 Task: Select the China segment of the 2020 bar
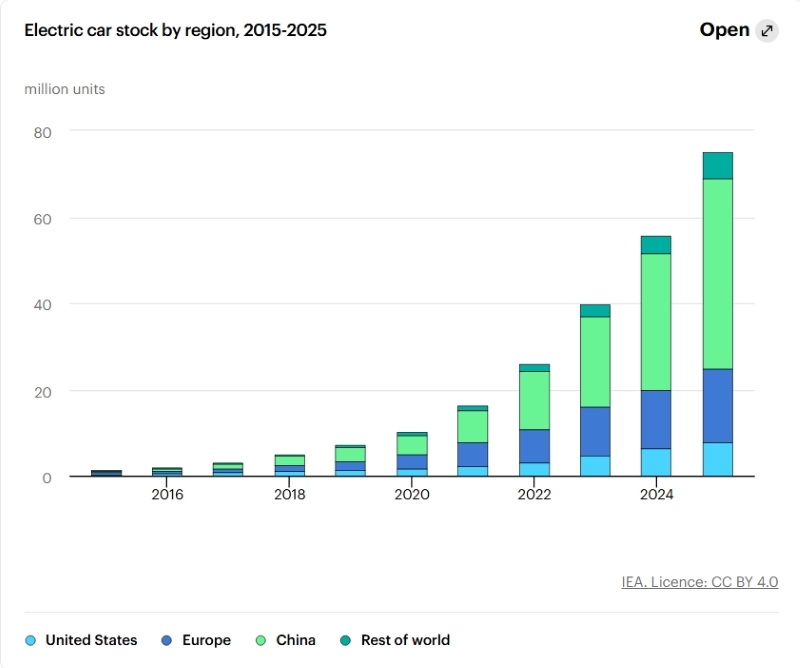pyautogui.click(x=412, y=445)
